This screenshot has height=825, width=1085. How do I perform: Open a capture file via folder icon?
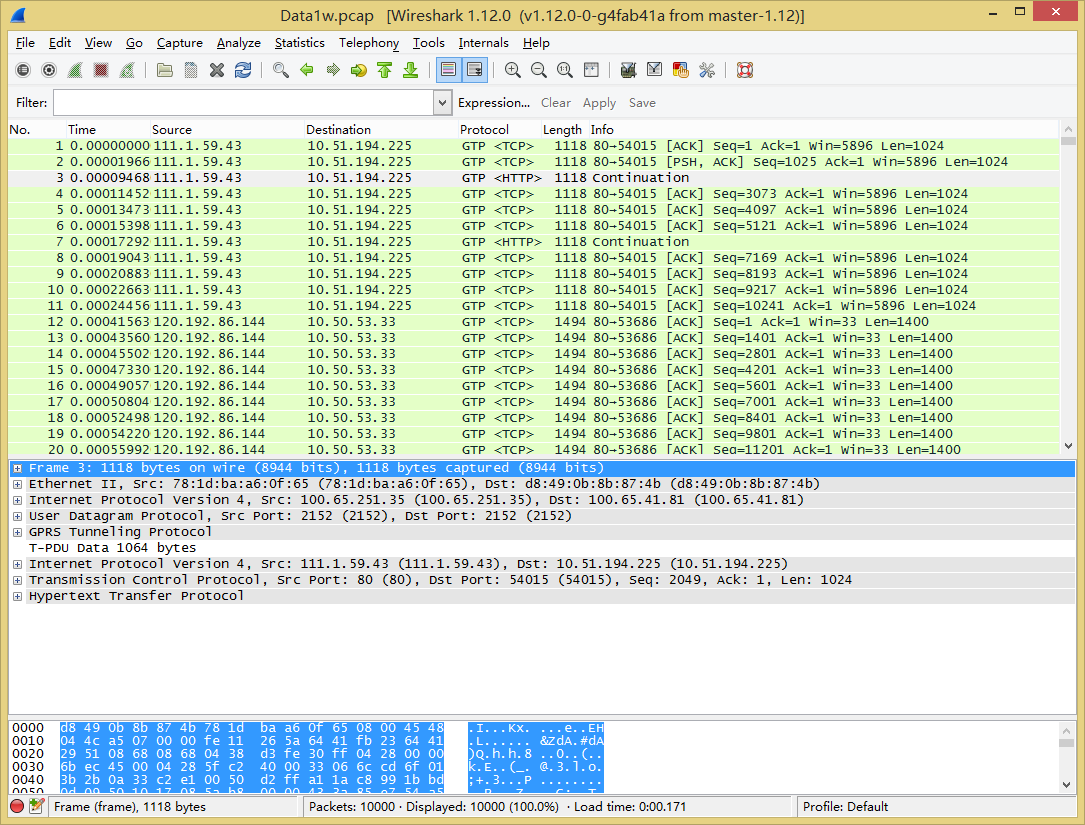point(165,70)
